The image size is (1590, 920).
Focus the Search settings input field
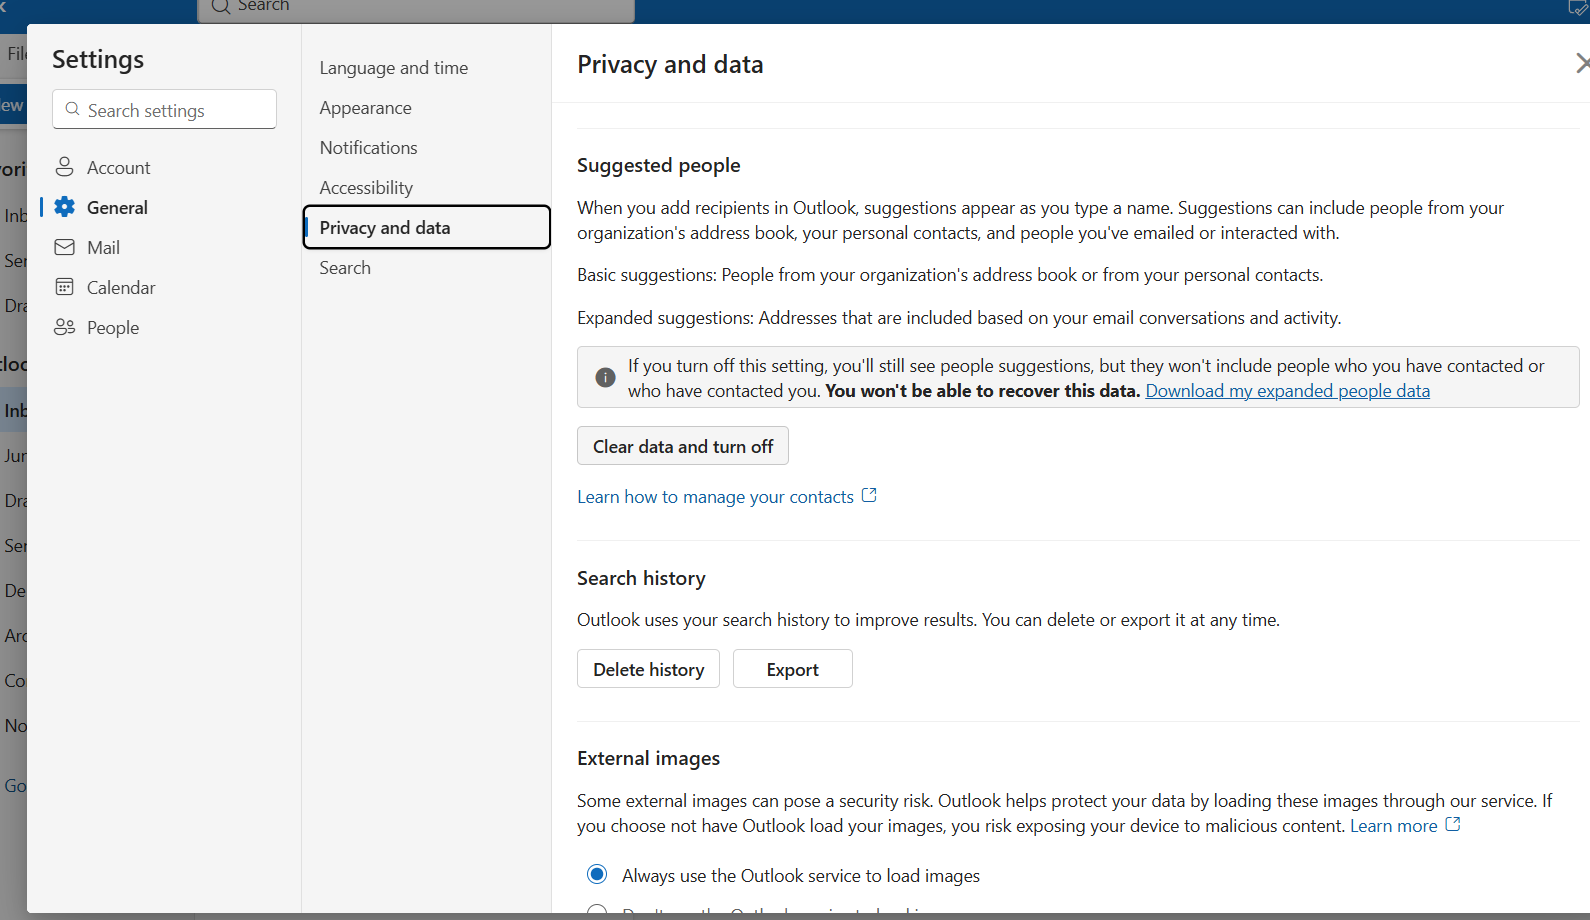point(165,109)
